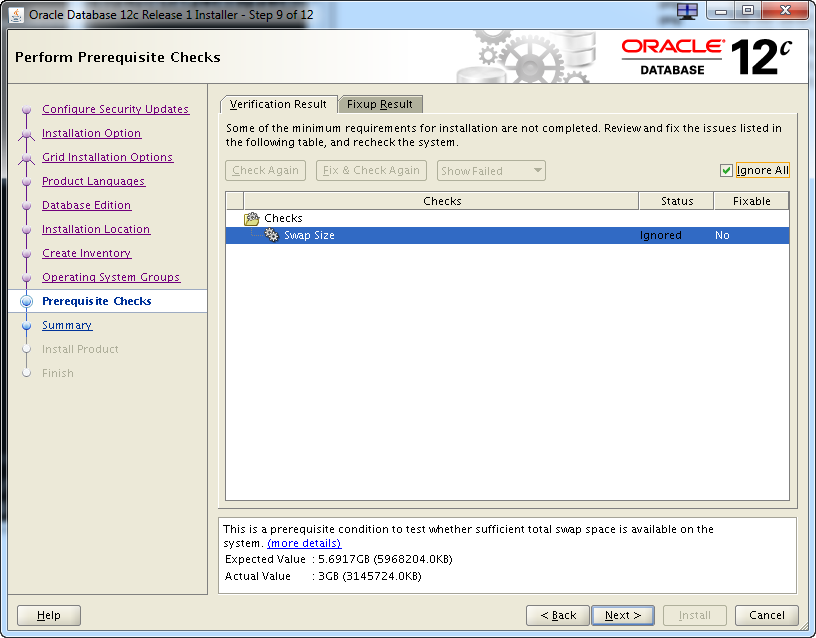This screenshot has width=816, height=638.
Task: Close the installer window
Action: 785,11
